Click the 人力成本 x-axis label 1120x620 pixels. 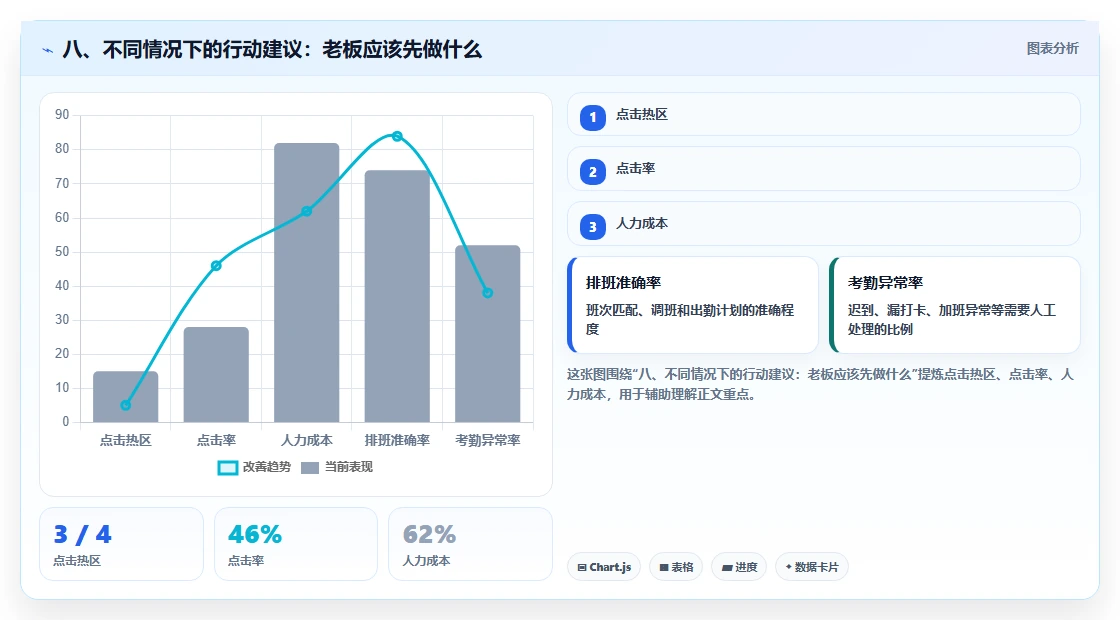pos(306,441)
